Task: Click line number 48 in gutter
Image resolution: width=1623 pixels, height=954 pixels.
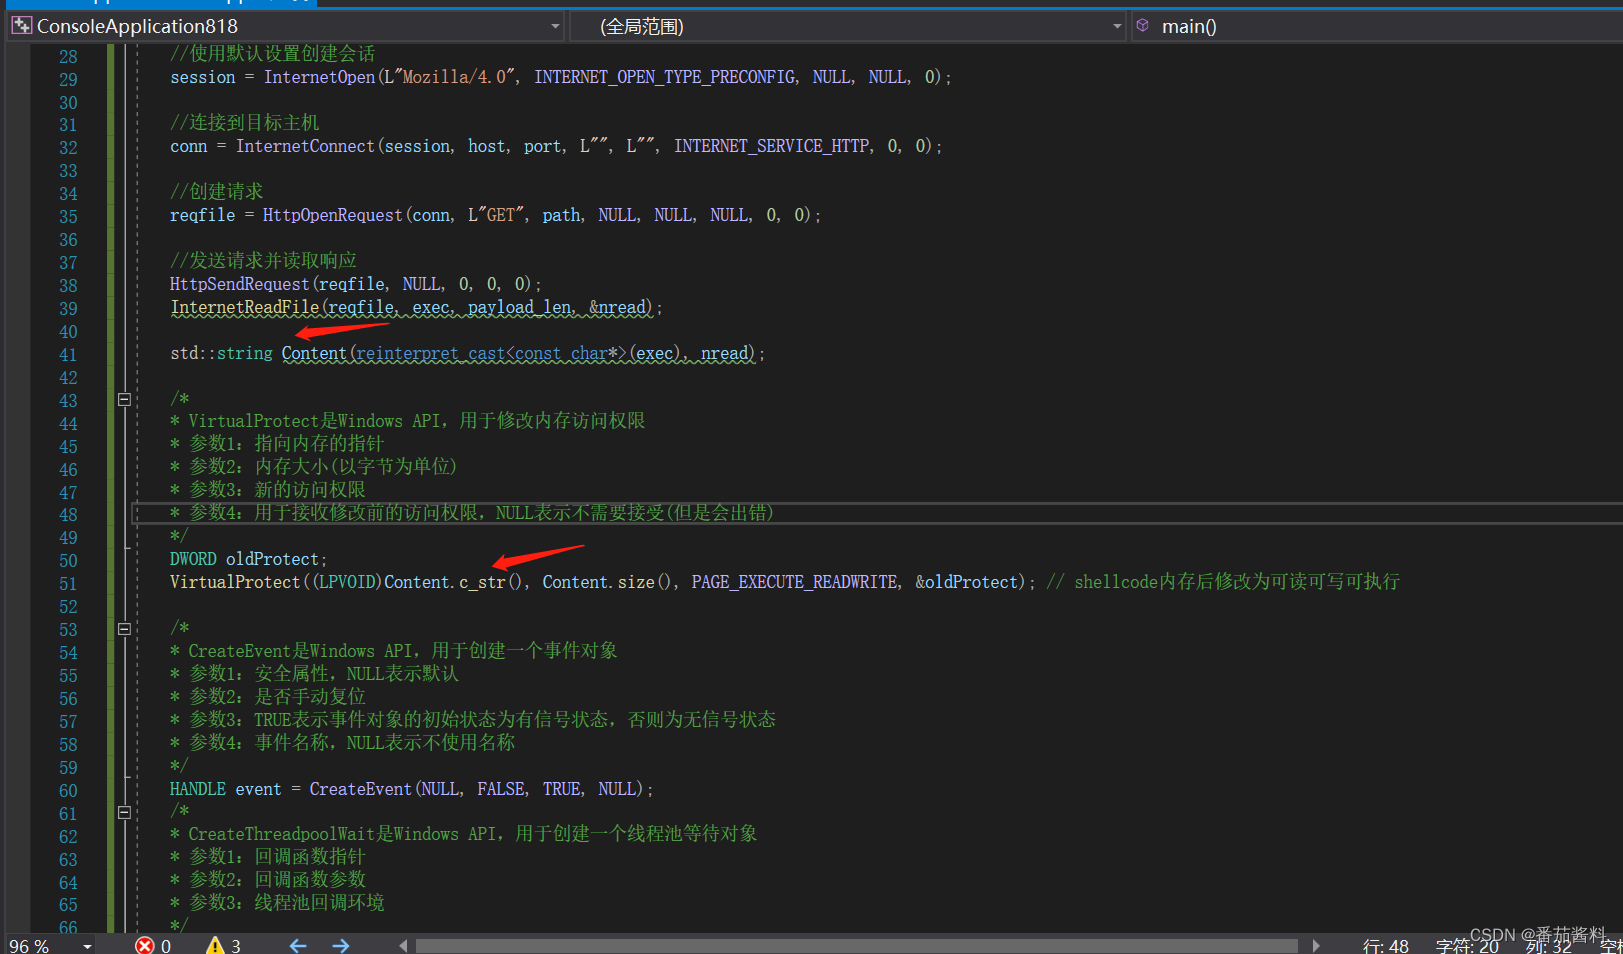Action: point(68,515)
